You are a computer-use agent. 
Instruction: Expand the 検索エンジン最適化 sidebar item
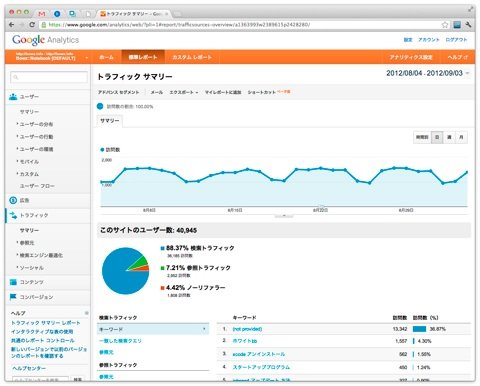click(x=41, y=255)
